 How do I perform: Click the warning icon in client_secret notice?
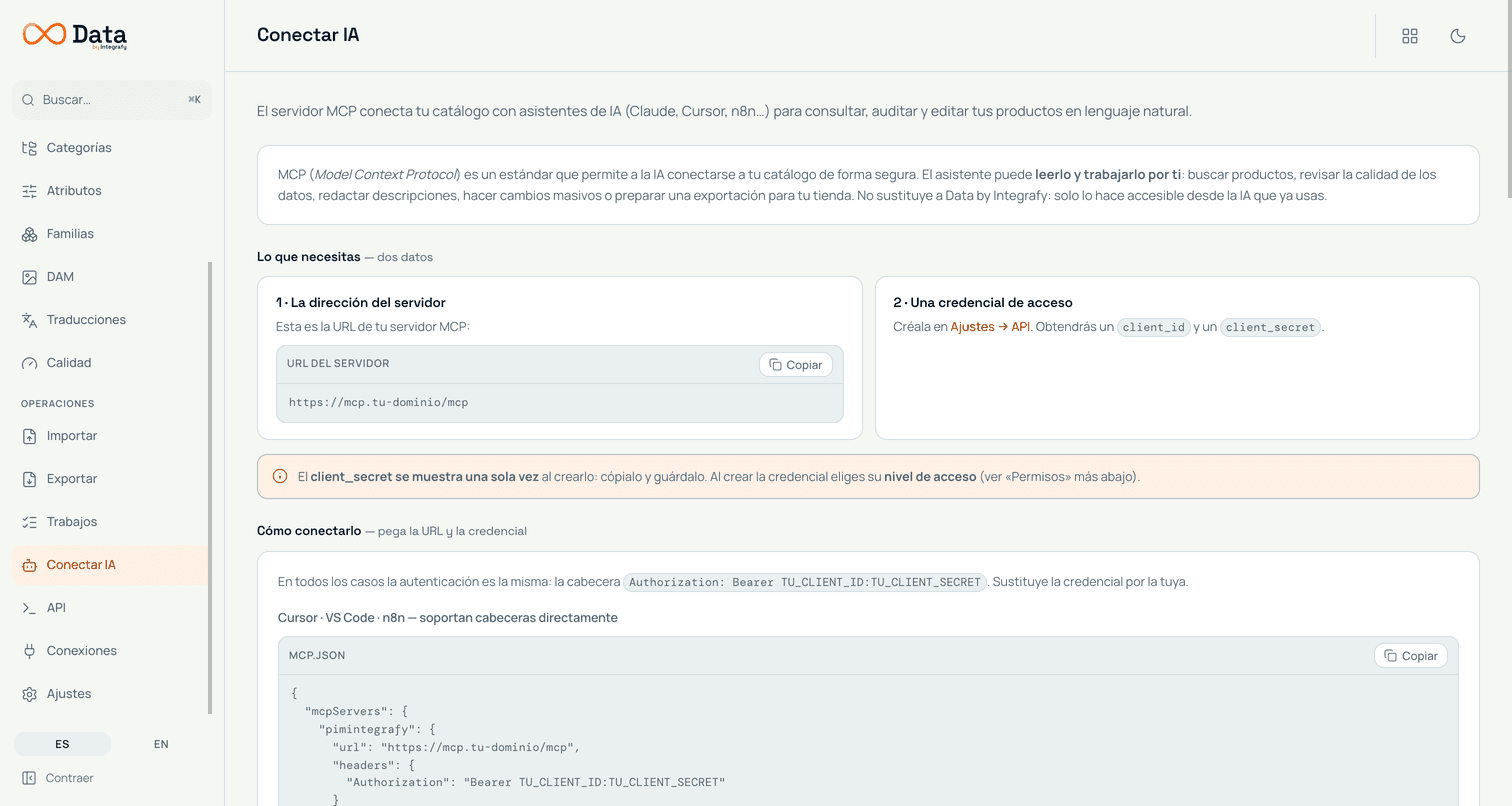[x=280, y=477]
